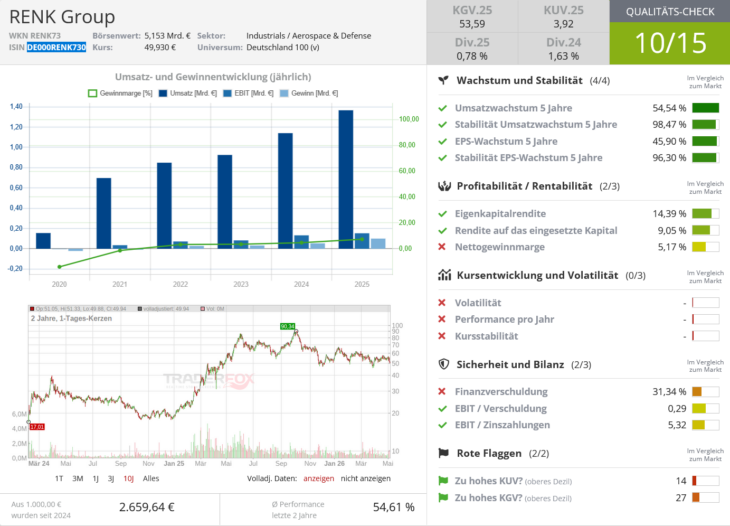Screen dimensions: 730x526
Task: Click the green flag beside Zu hohes KGV?
Action: [x=443, y=498]
